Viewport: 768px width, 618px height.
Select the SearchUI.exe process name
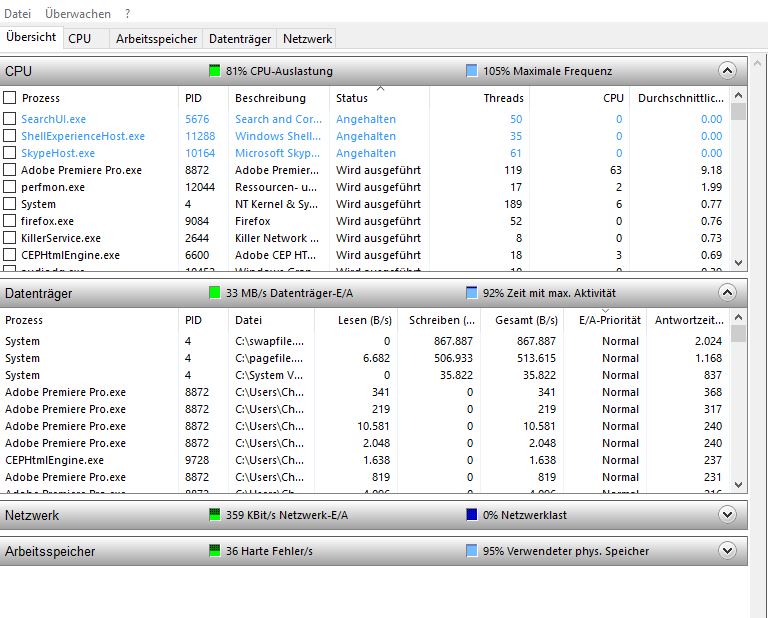click(53, 119)
